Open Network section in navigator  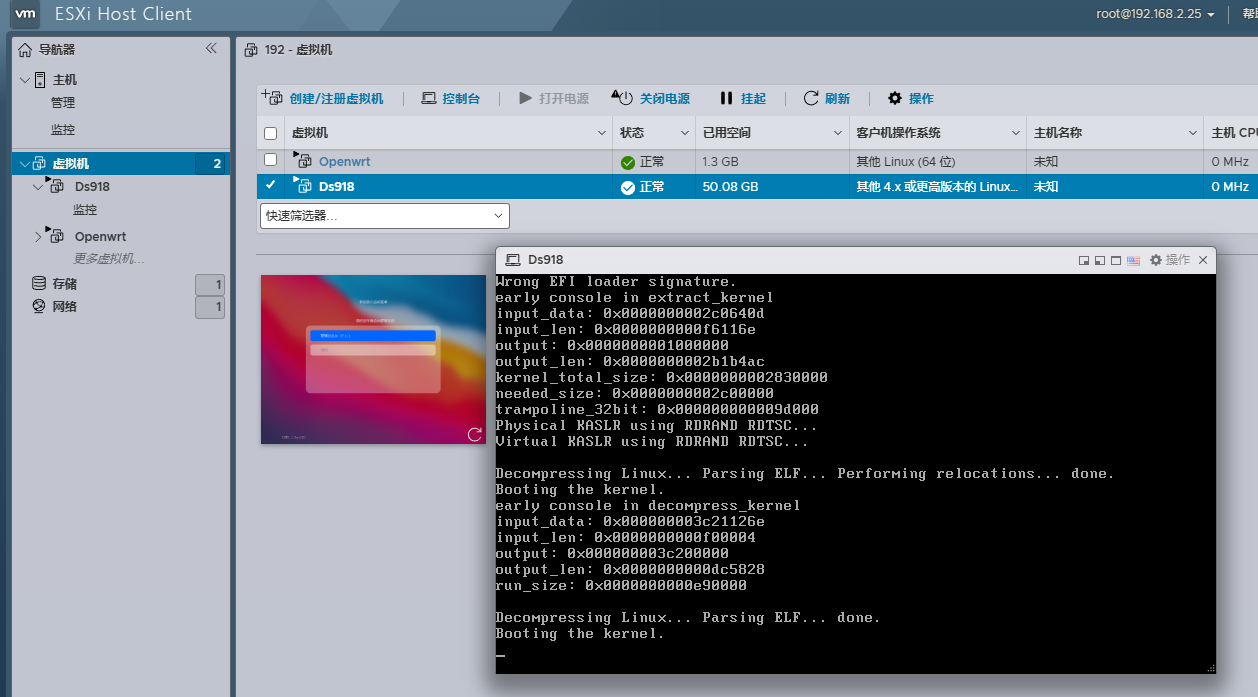pos(65,306)
